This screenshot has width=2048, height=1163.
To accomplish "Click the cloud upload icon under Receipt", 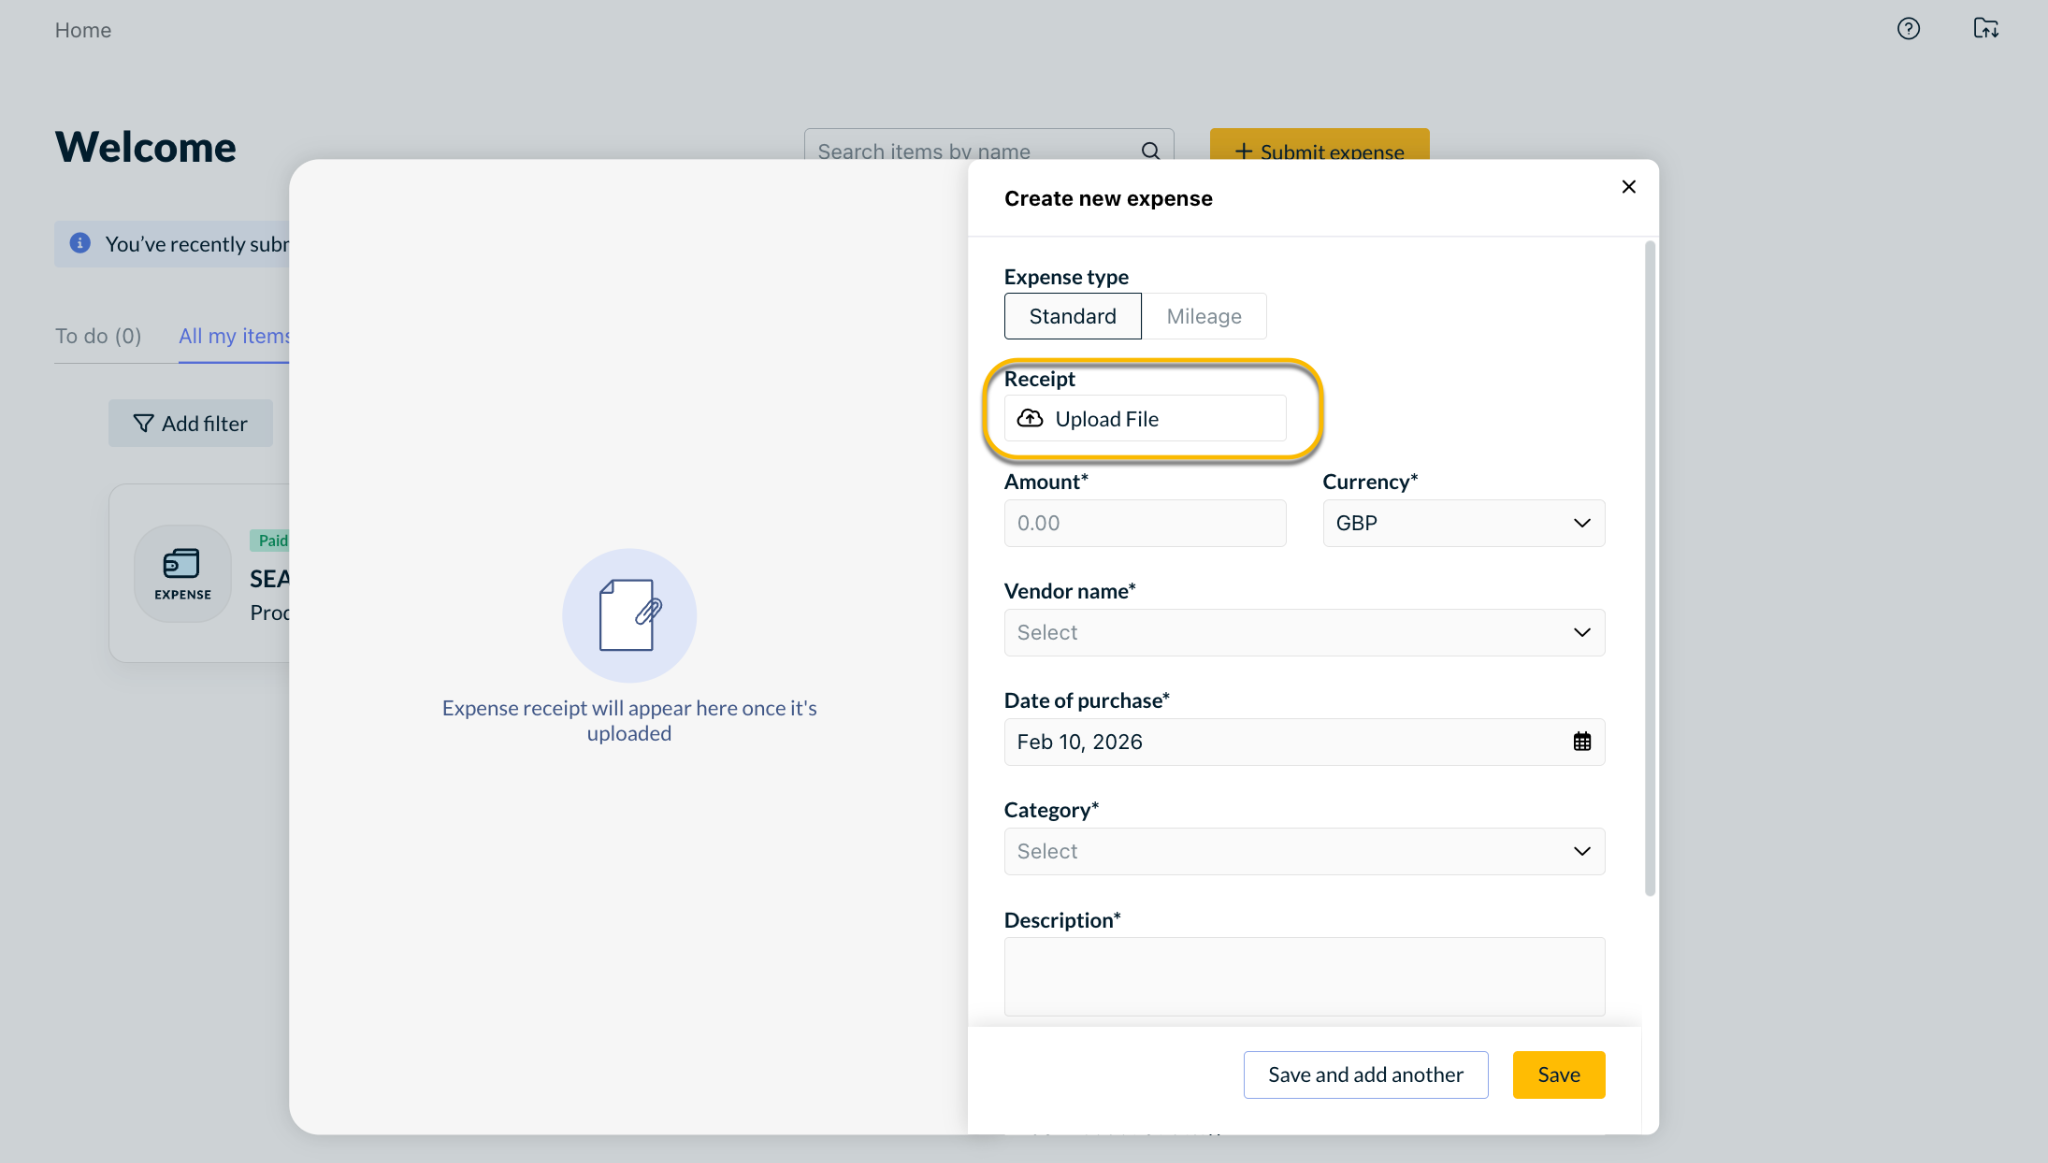I will click(x=1030, y=419).
